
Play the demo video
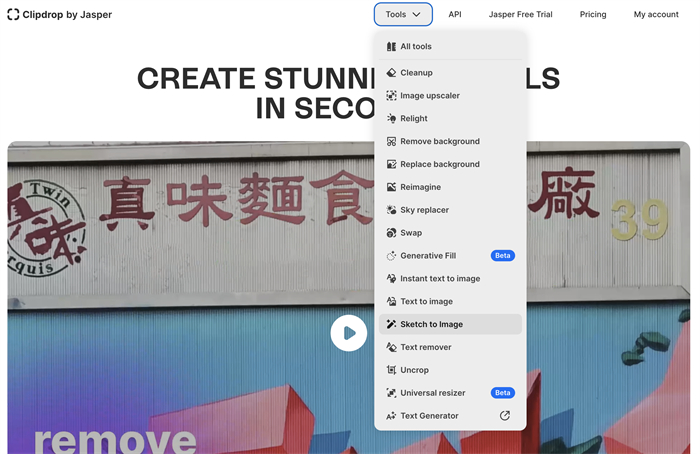coord(349,333)
